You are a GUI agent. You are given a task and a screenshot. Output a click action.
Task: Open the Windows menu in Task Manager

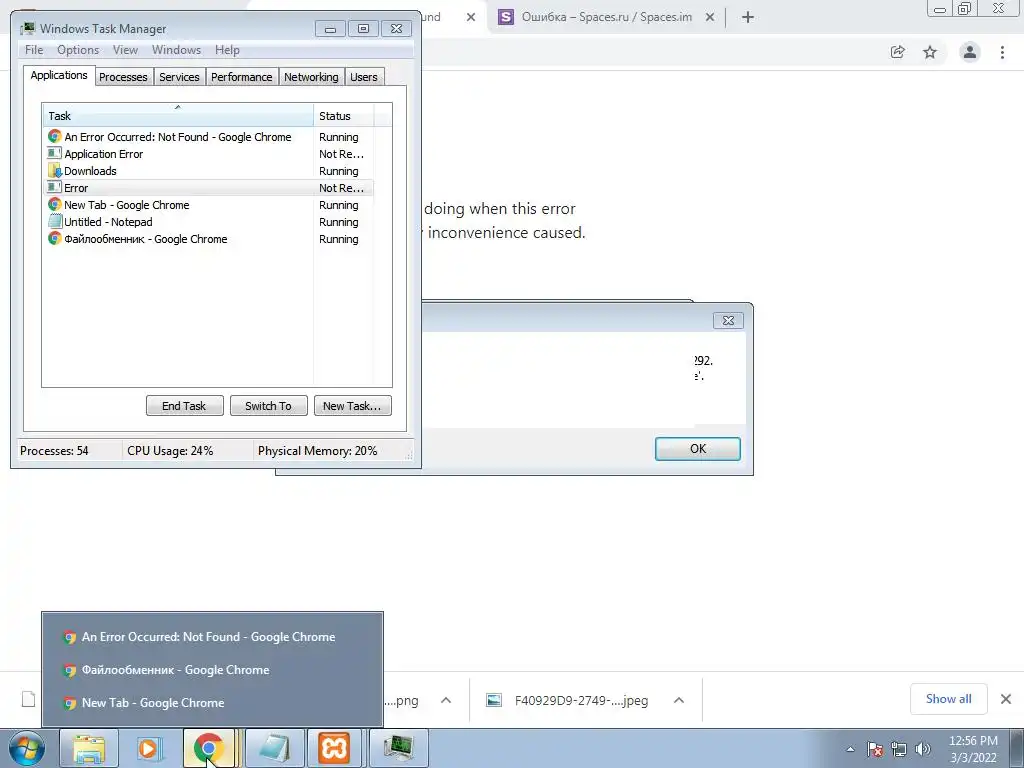pos(176,50)
